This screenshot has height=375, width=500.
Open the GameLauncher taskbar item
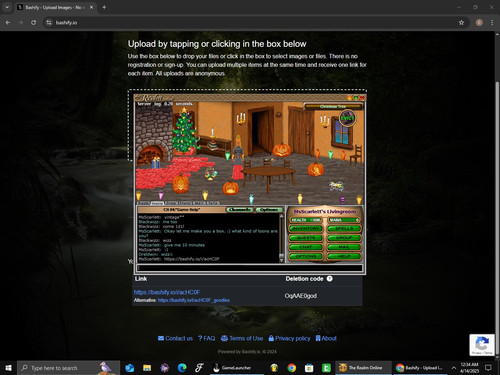(x=237, y=368)
